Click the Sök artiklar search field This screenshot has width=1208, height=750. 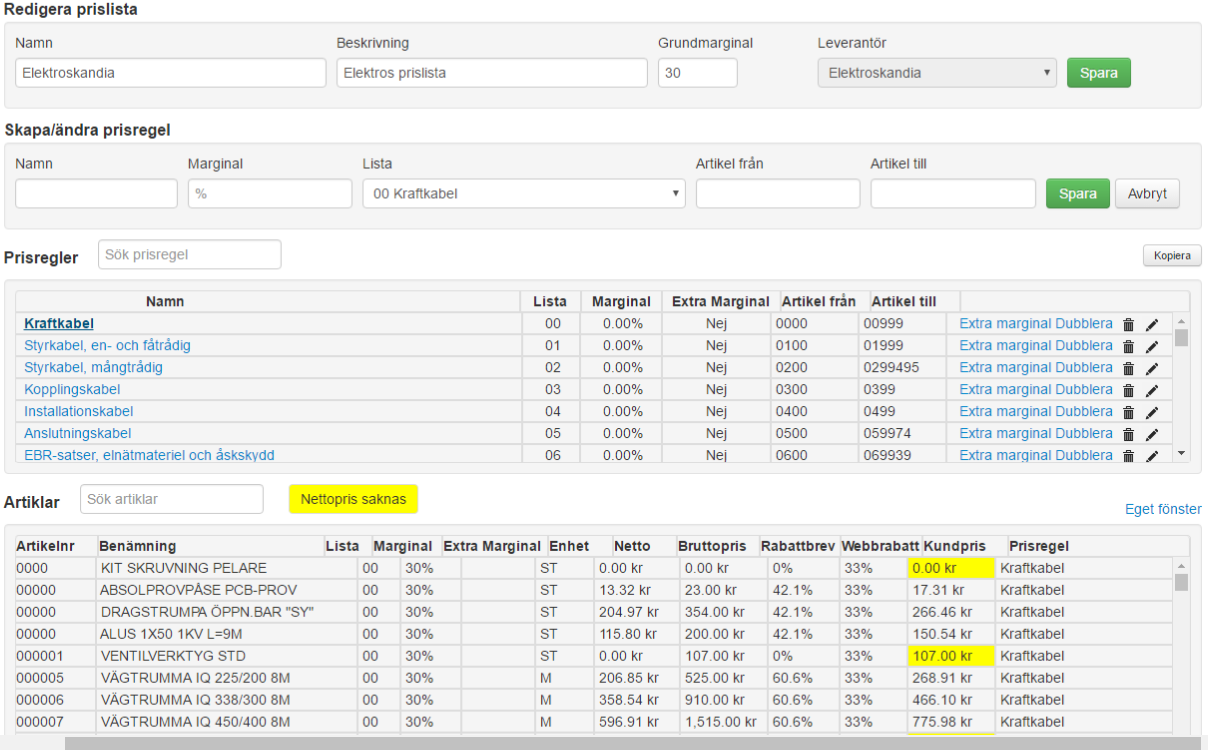172,499
